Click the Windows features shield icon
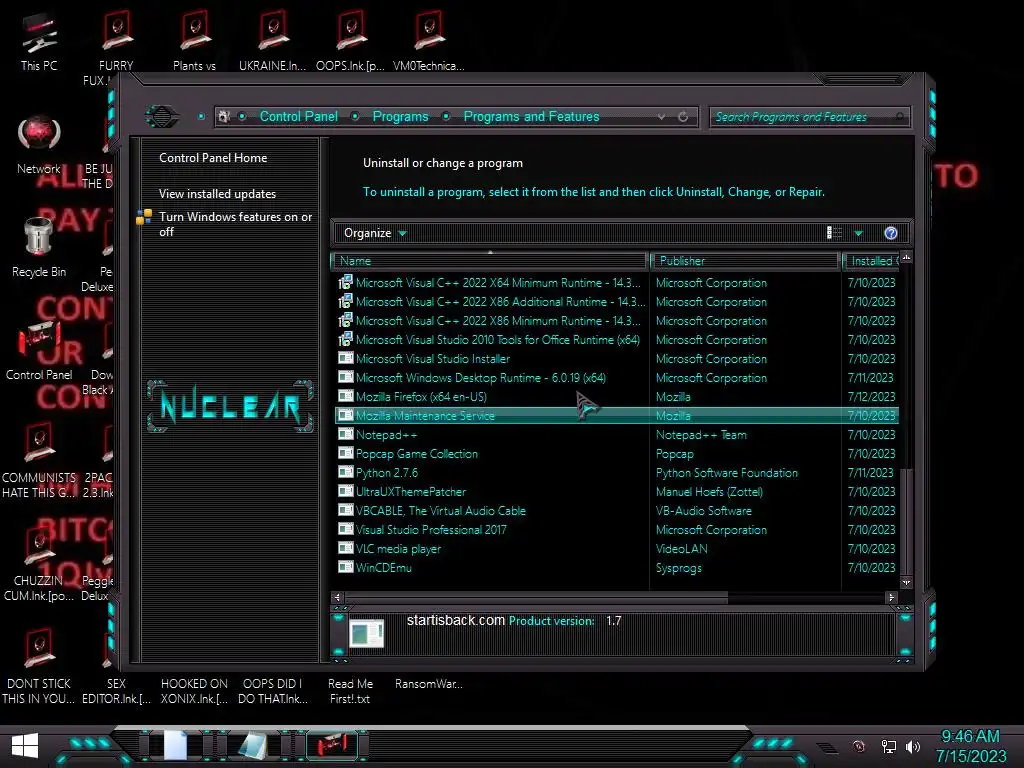This screenshot has width=1024, height=768. pos(144,217)
